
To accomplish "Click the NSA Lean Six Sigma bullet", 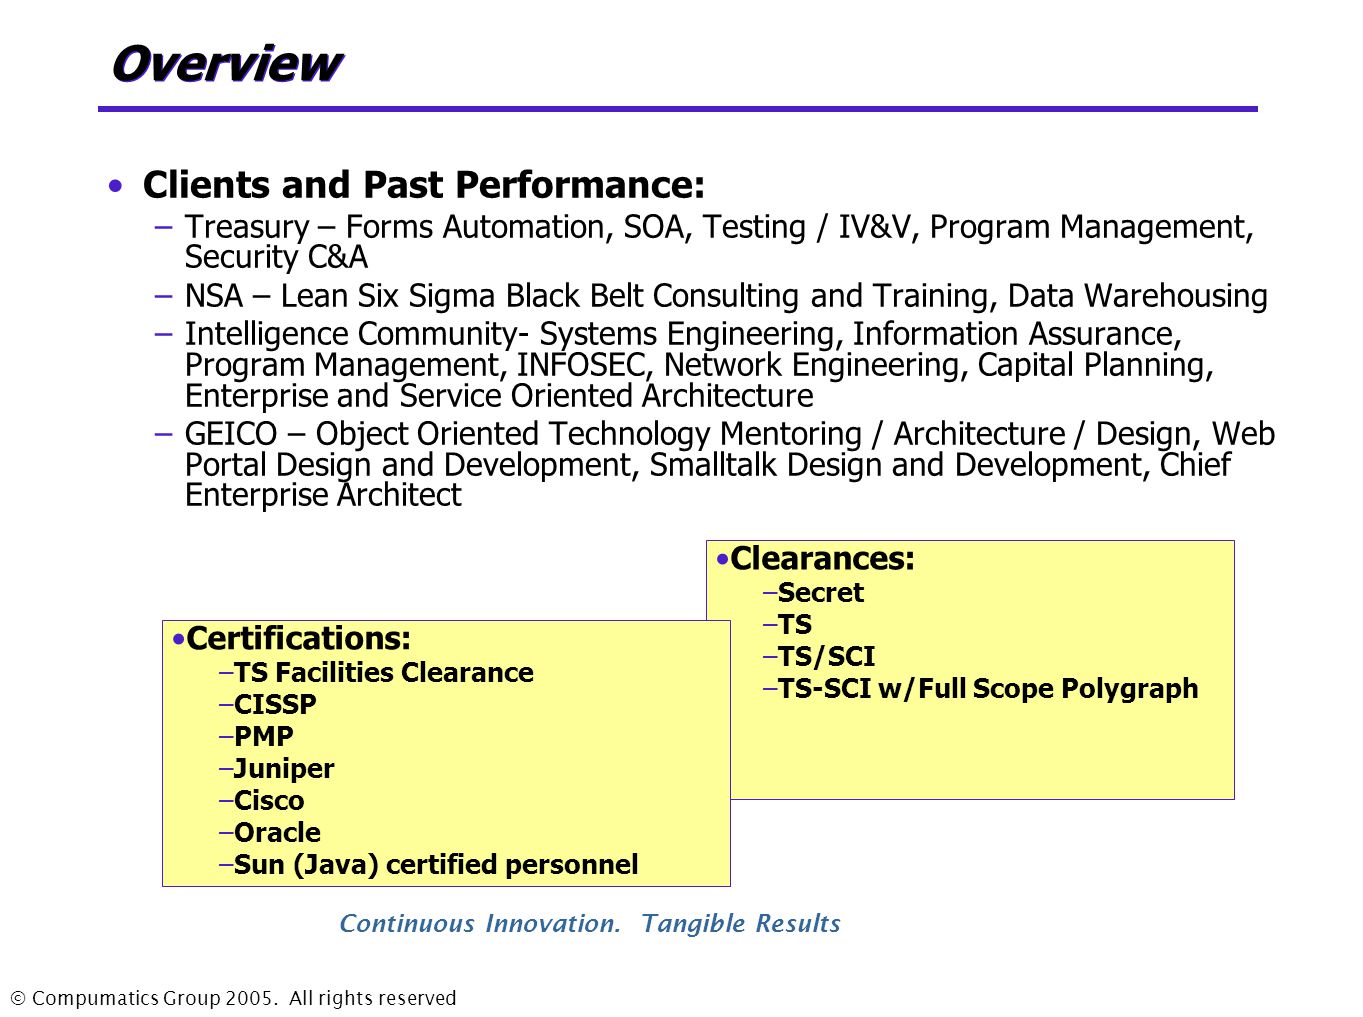I will tap(726, 296).
